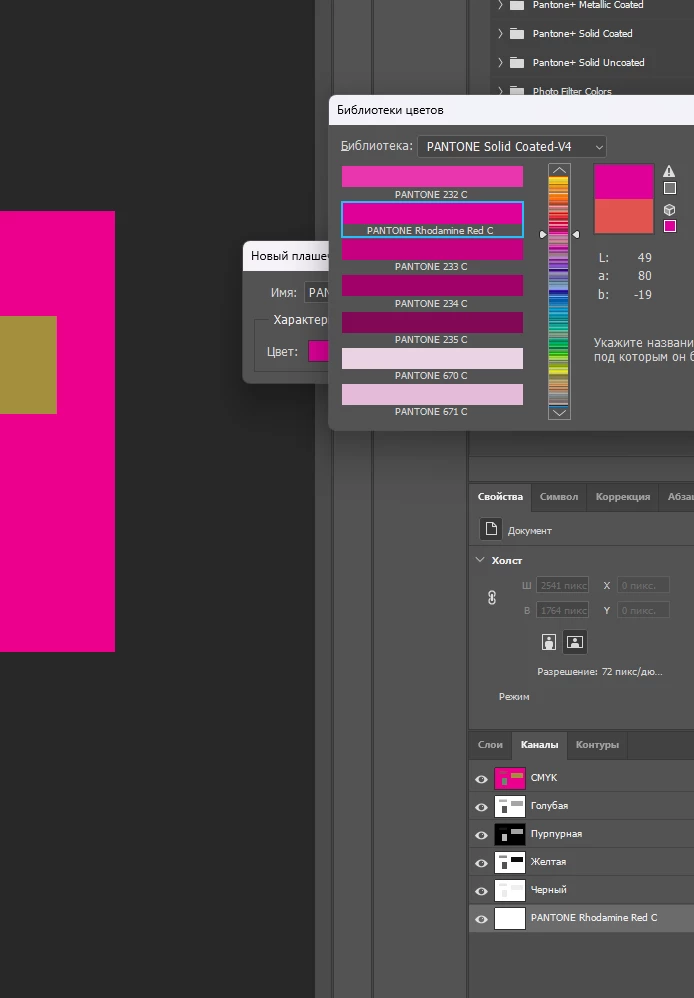Screen dimensions: 694x998
Task: Click the web-safe magenta color square
Action: click(x=670, y=226)
